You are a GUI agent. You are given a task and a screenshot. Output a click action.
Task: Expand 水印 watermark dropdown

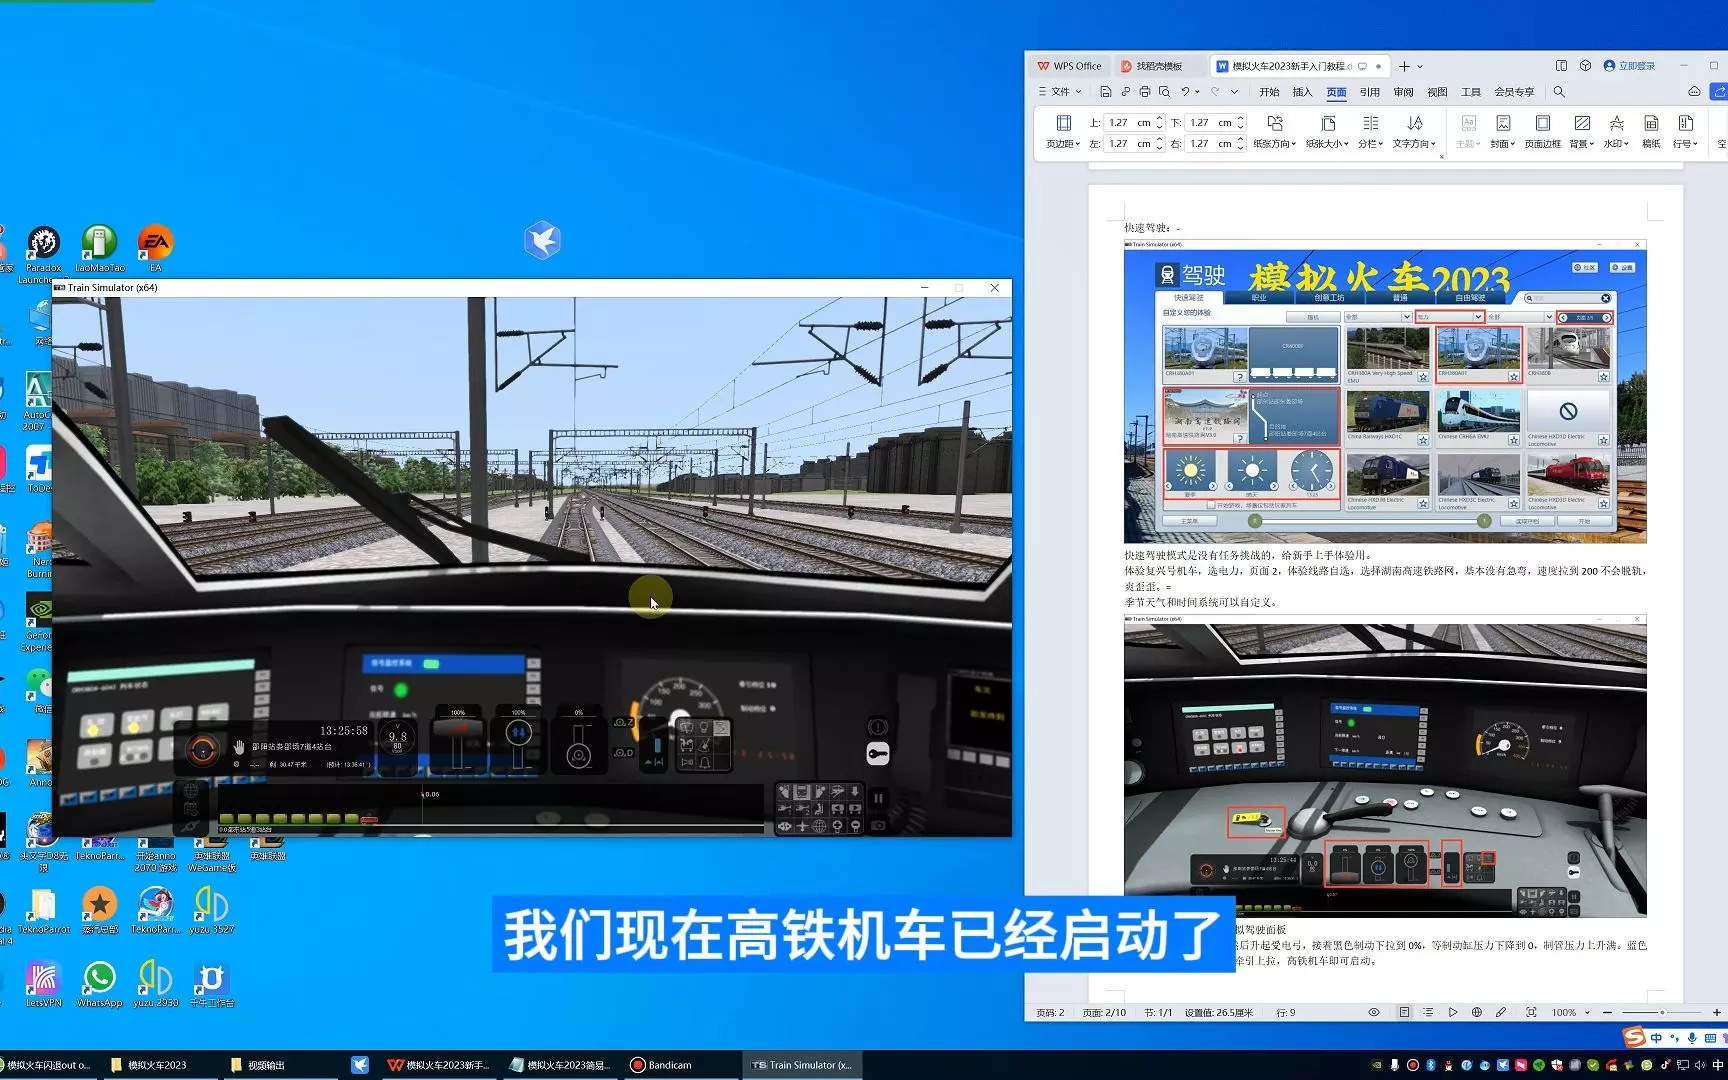coord(1616,144)
